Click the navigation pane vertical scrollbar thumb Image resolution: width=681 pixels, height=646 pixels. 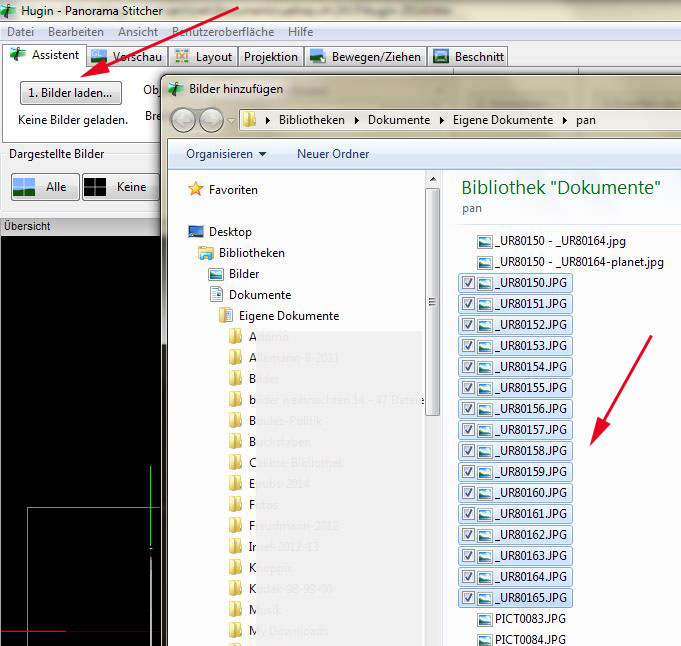[x=433, y=302]
